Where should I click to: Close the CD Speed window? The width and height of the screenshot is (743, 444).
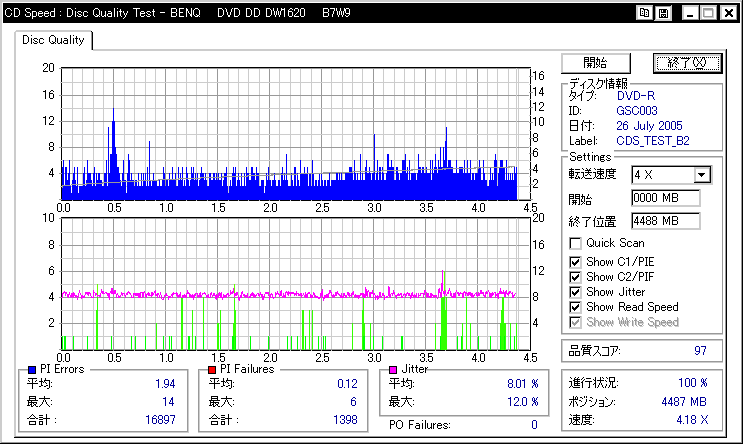tap(728, 13)
